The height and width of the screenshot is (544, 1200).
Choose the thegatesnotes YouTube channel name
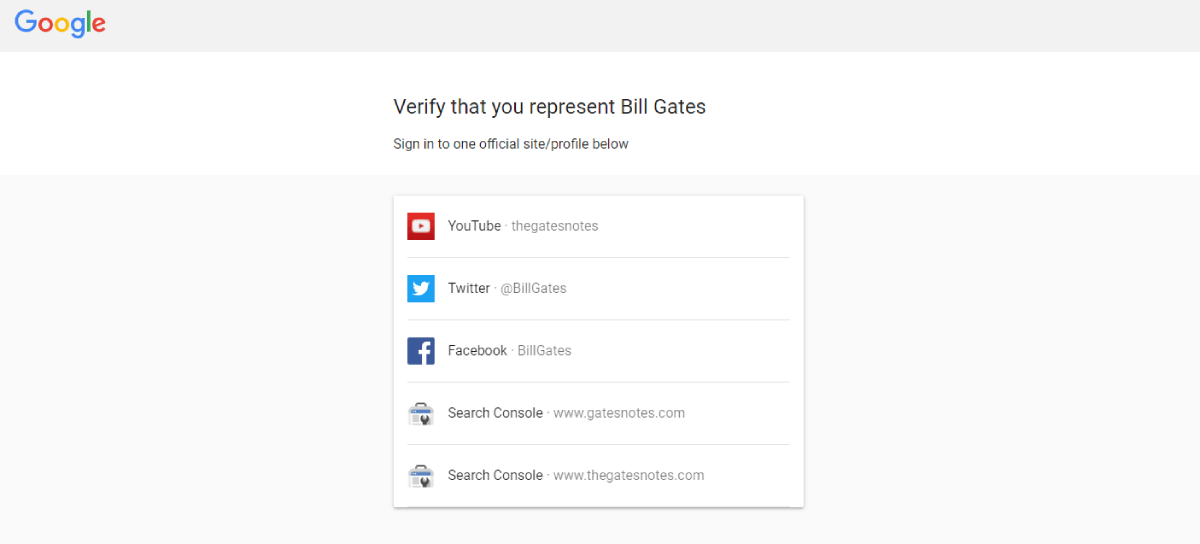[x=555, y=226]
